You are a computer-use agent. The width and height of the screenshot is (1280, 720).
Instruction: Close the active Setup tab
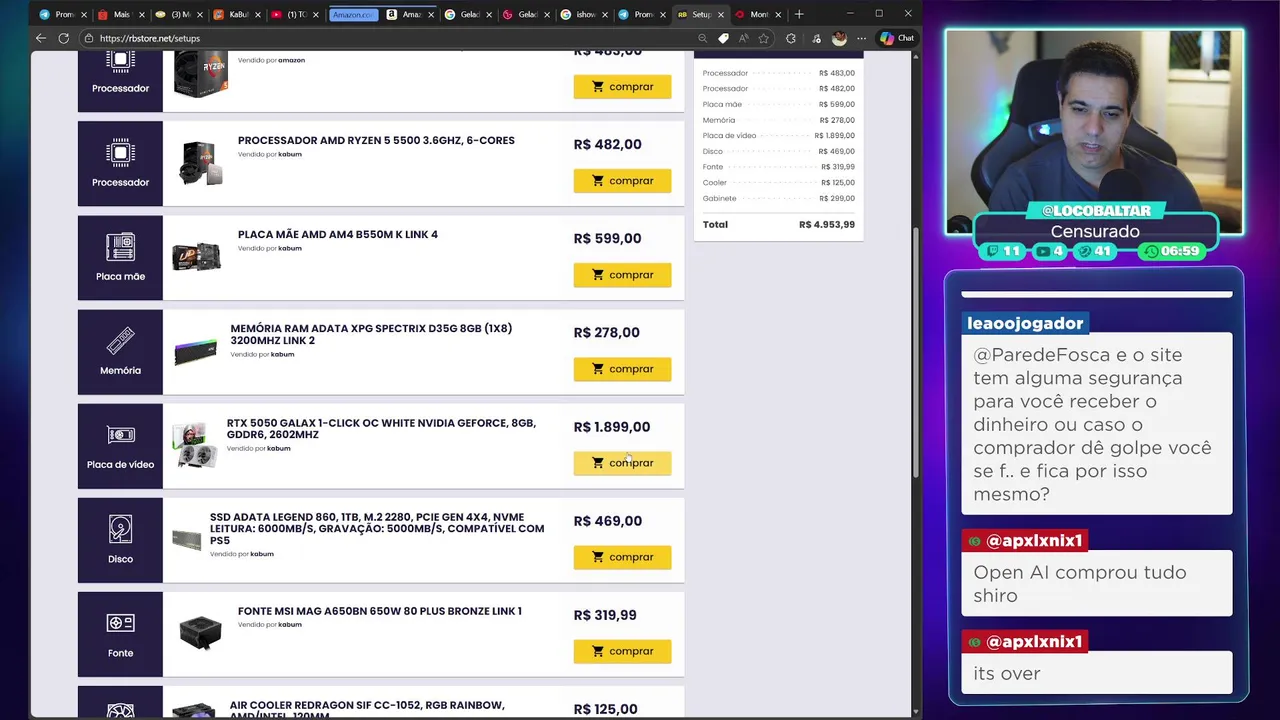click(720, 14)
